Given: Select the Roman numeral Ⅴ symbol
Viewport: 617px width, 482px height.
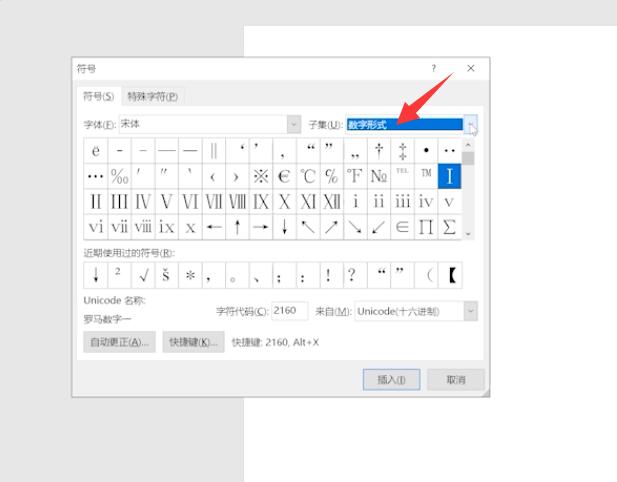Looking at the screenshot, I should (x=166, y=201).
